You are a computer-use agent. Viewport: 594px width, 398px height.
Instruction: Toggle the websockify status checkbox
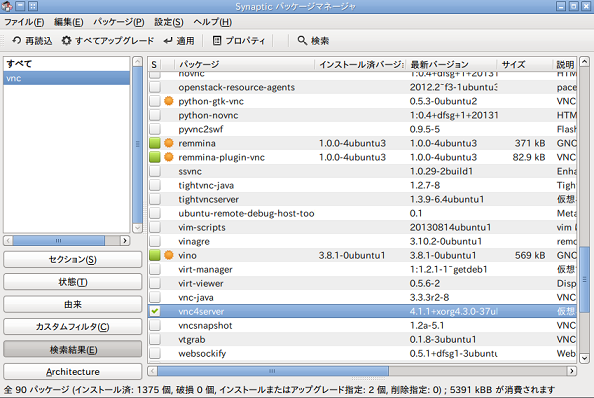[155, 353]
